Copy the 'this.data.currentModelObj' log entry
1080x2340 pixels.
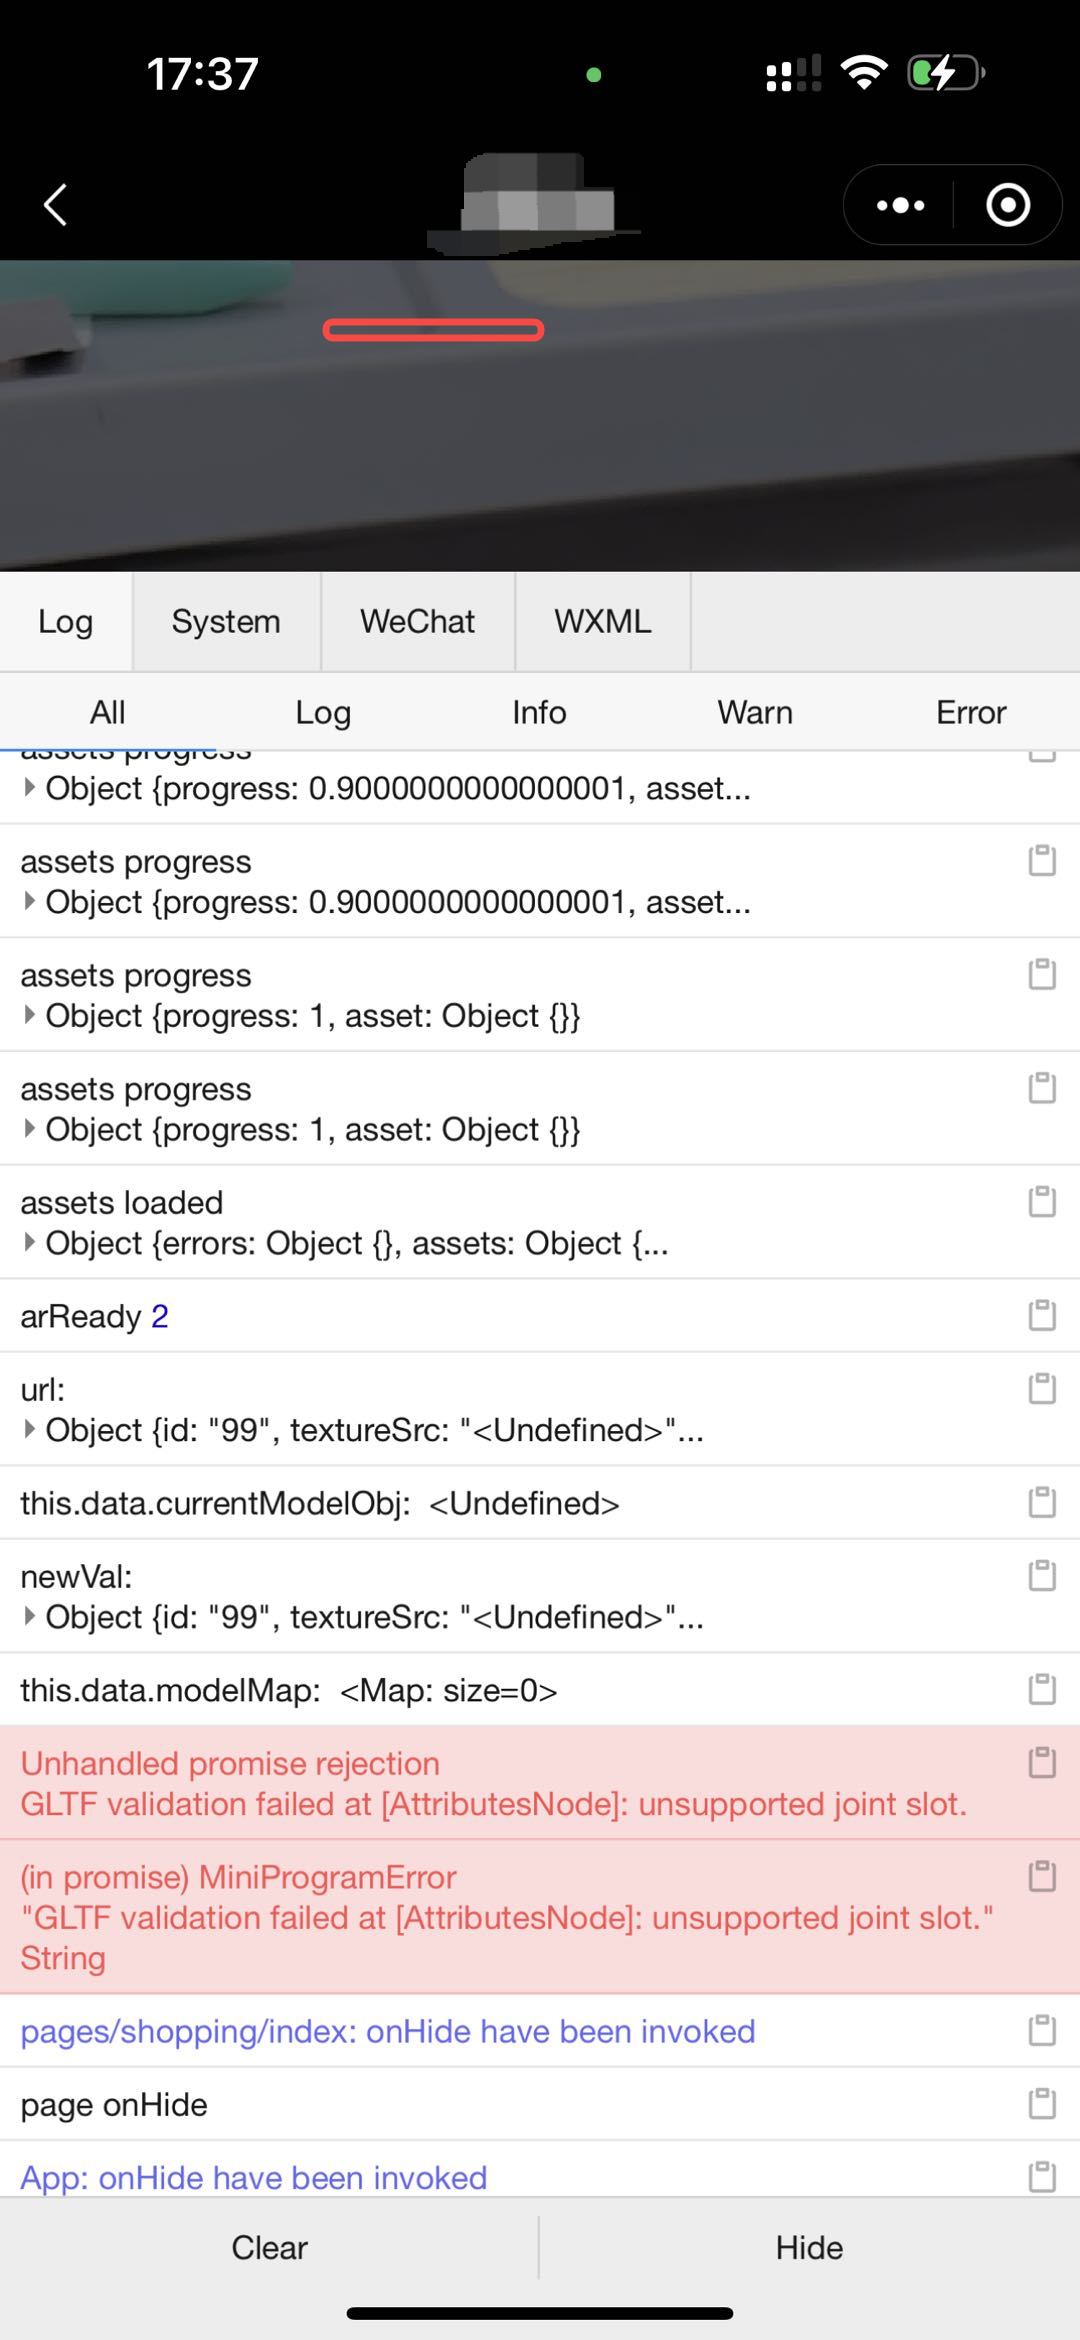tap(1042, 1502)
